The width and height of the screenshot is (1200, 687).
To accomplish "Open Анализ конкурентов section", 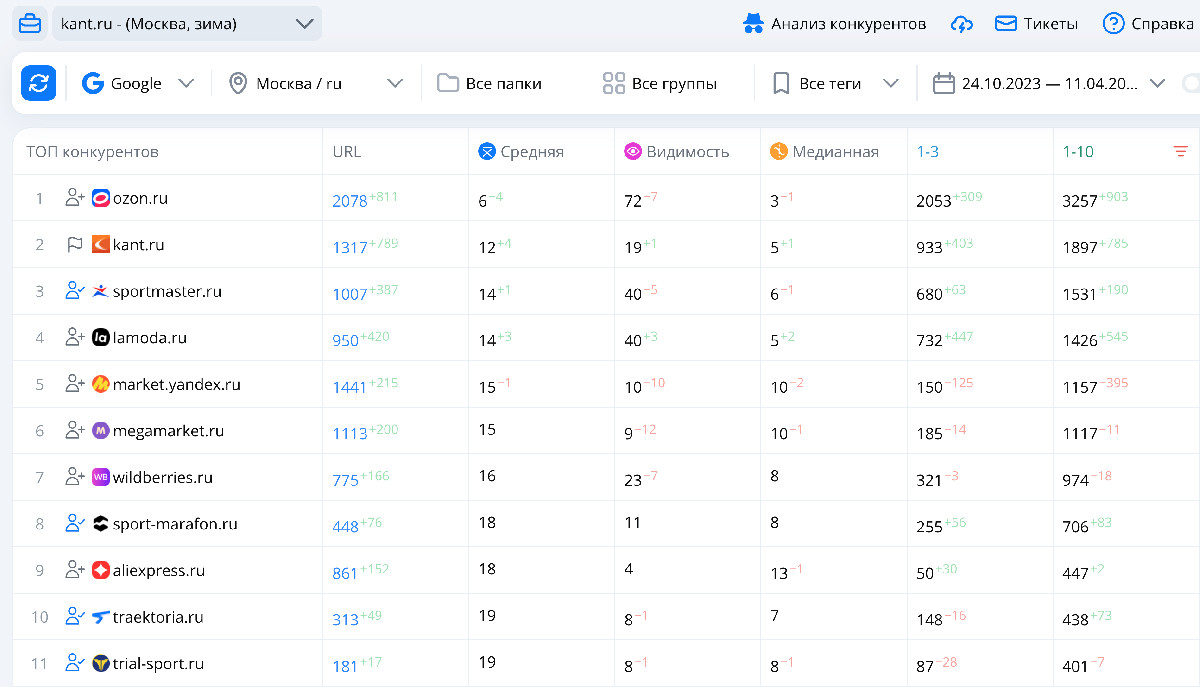I will (x=835, y=24).
